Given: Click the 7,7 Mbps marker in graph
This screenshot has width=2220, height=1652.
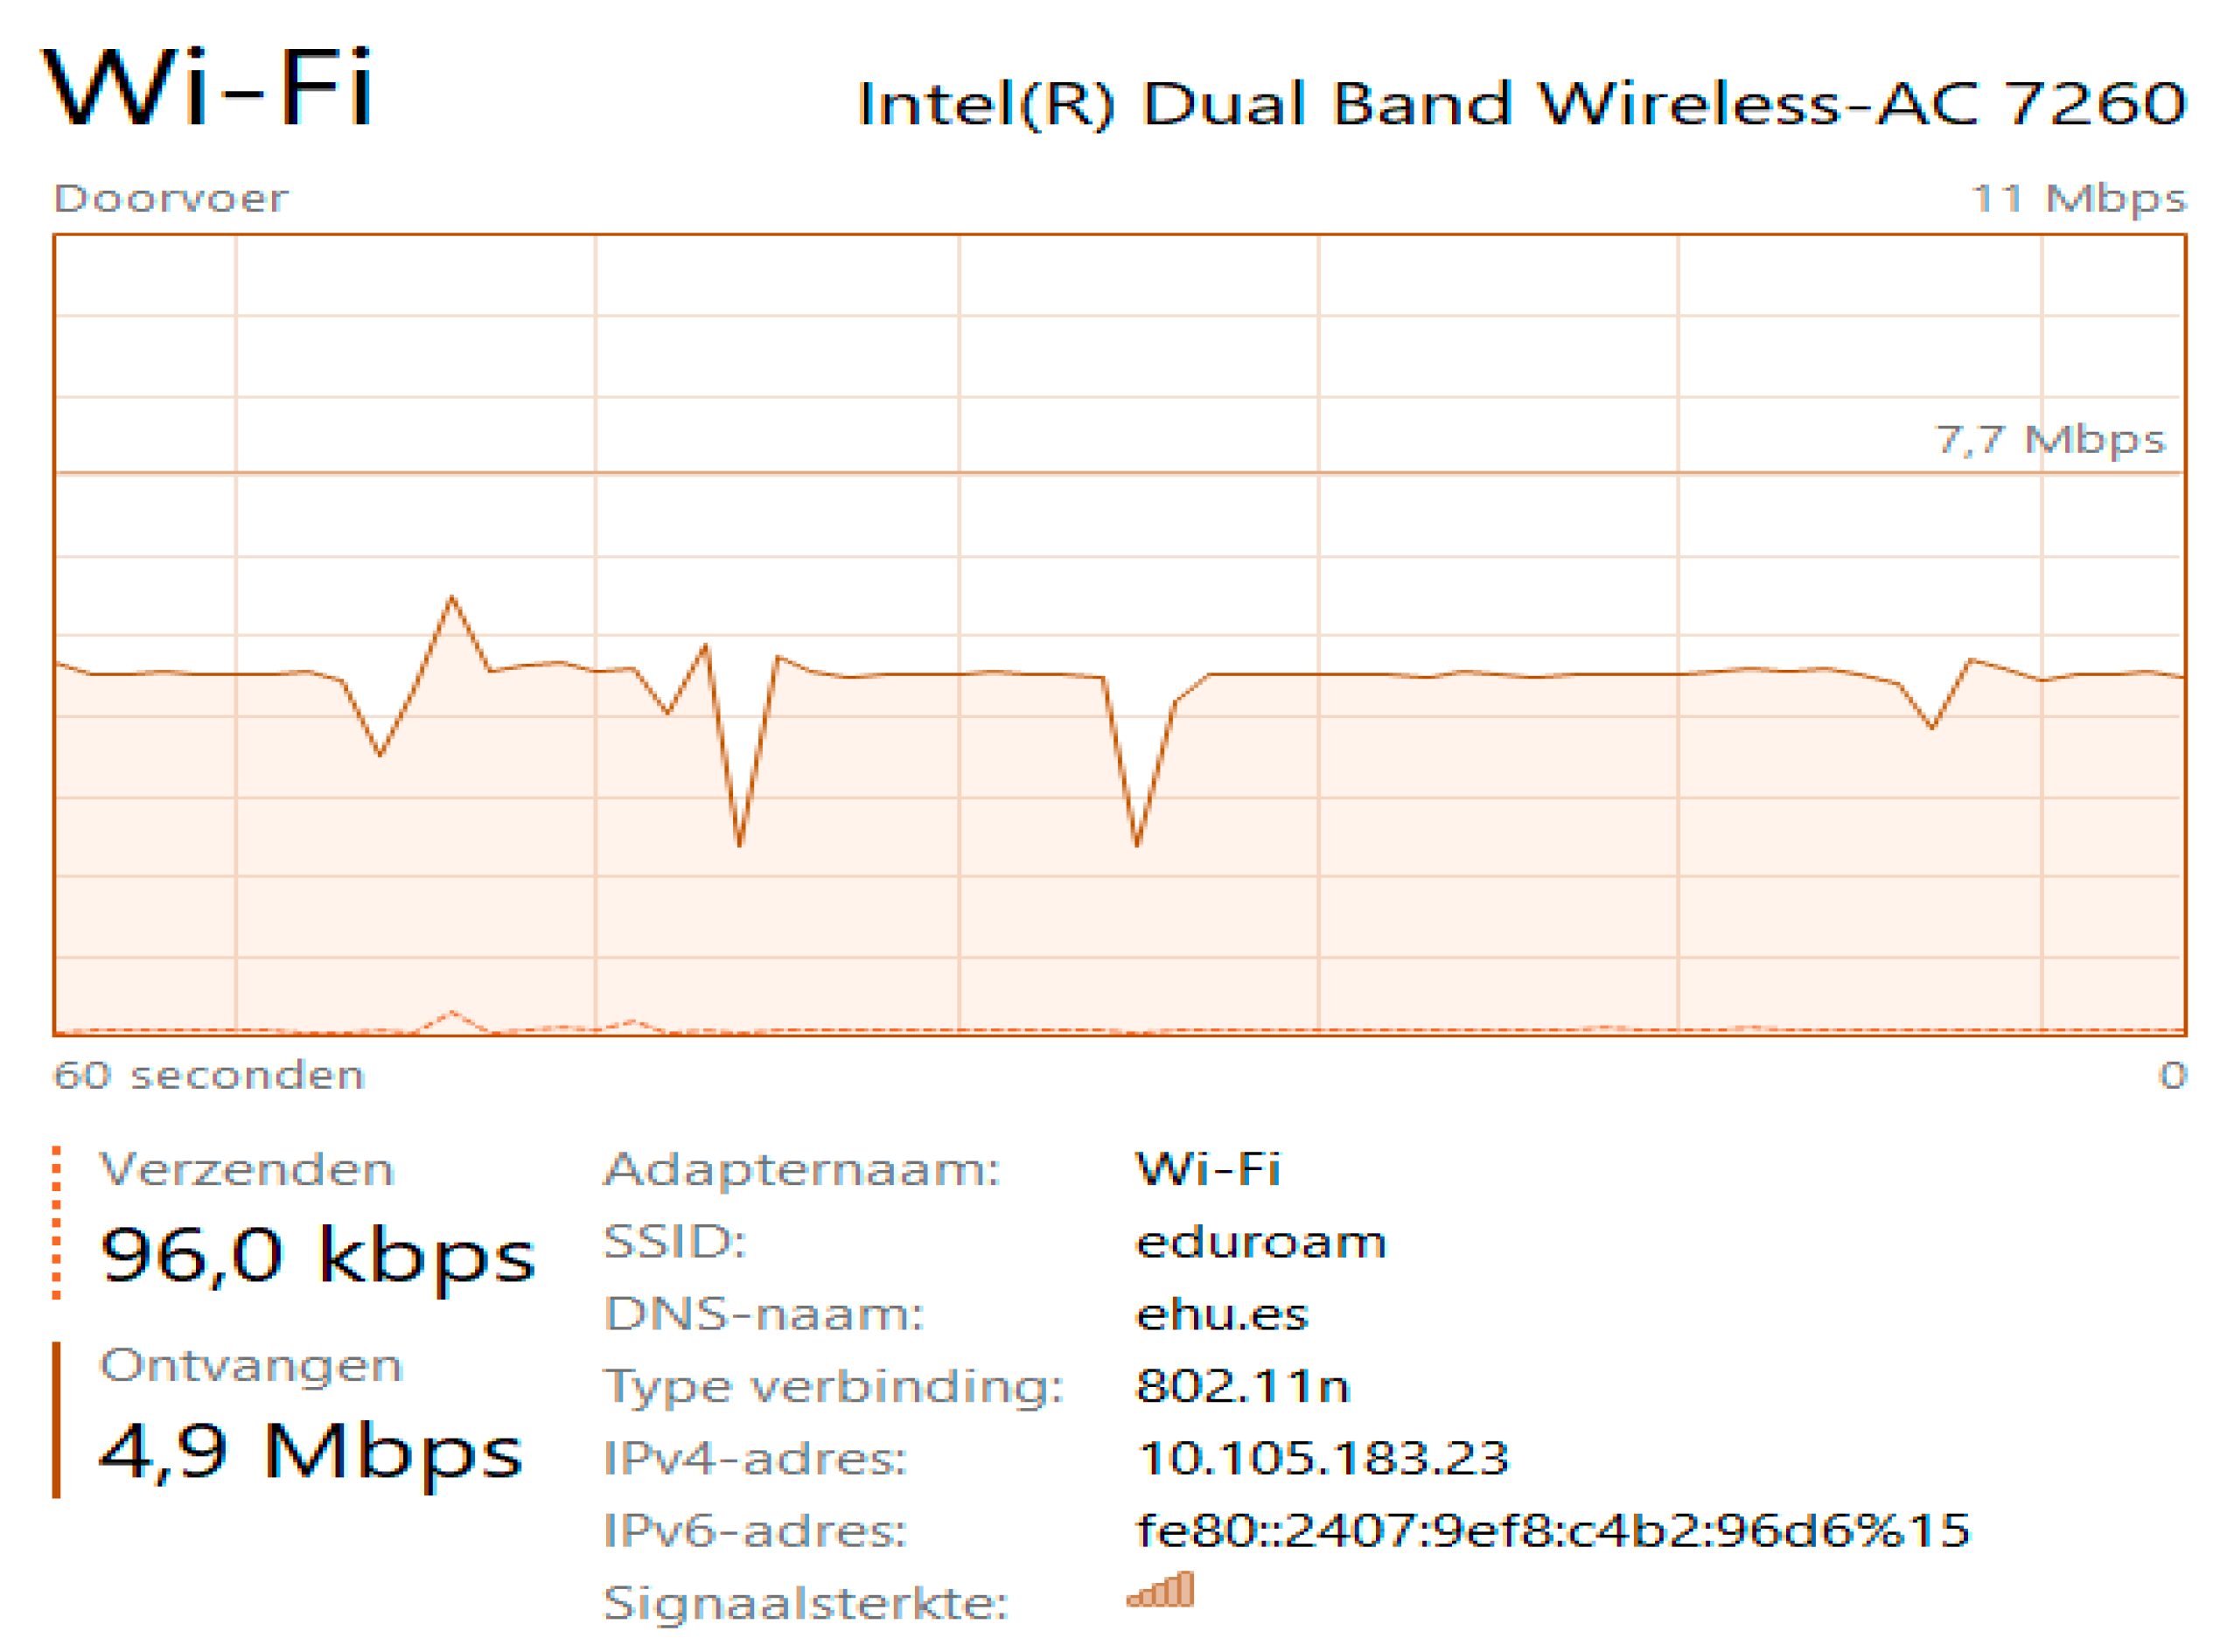Looking at the screenshot, I should tap(2050, 439).
